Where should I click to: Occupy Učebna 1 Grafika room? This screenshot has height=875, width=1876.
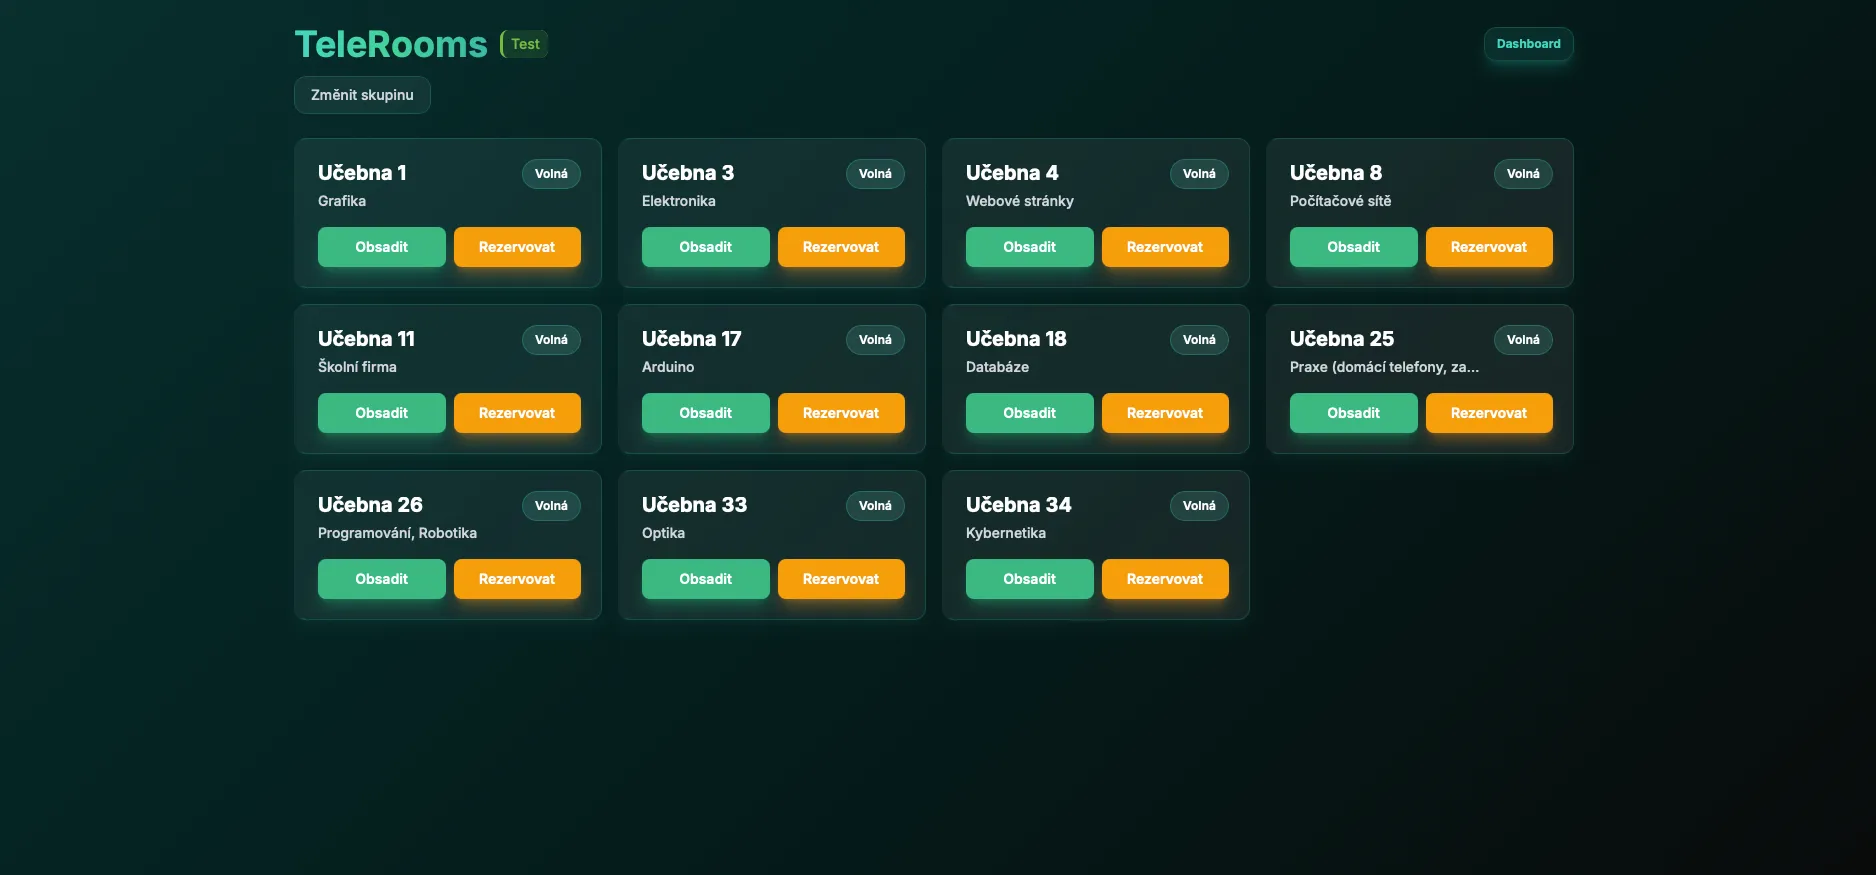point(381,247)
